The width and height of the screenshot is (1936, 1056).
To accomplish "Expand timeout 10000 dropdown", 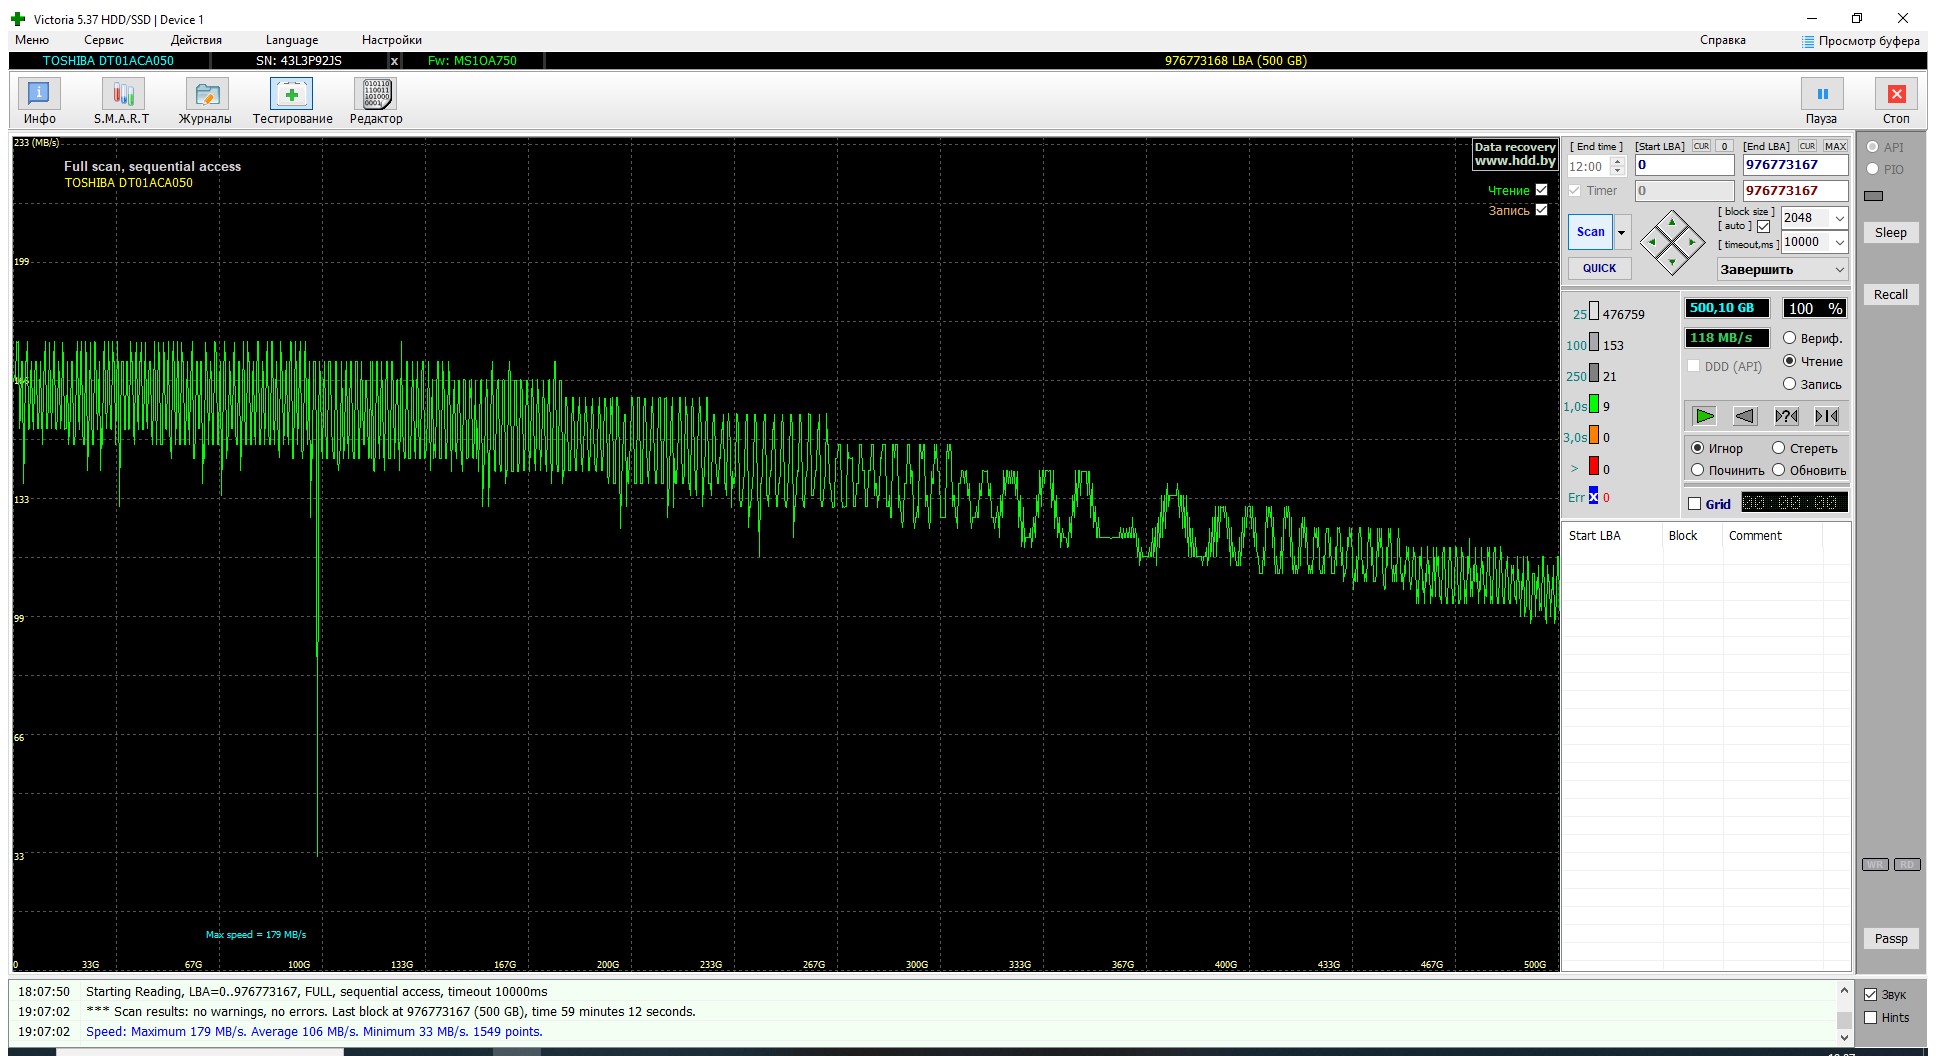I will tap(1839, 242).
